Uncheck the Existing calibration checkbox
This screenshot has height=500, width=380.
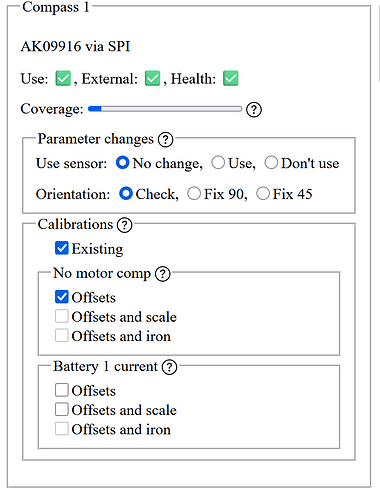(62, 248)
